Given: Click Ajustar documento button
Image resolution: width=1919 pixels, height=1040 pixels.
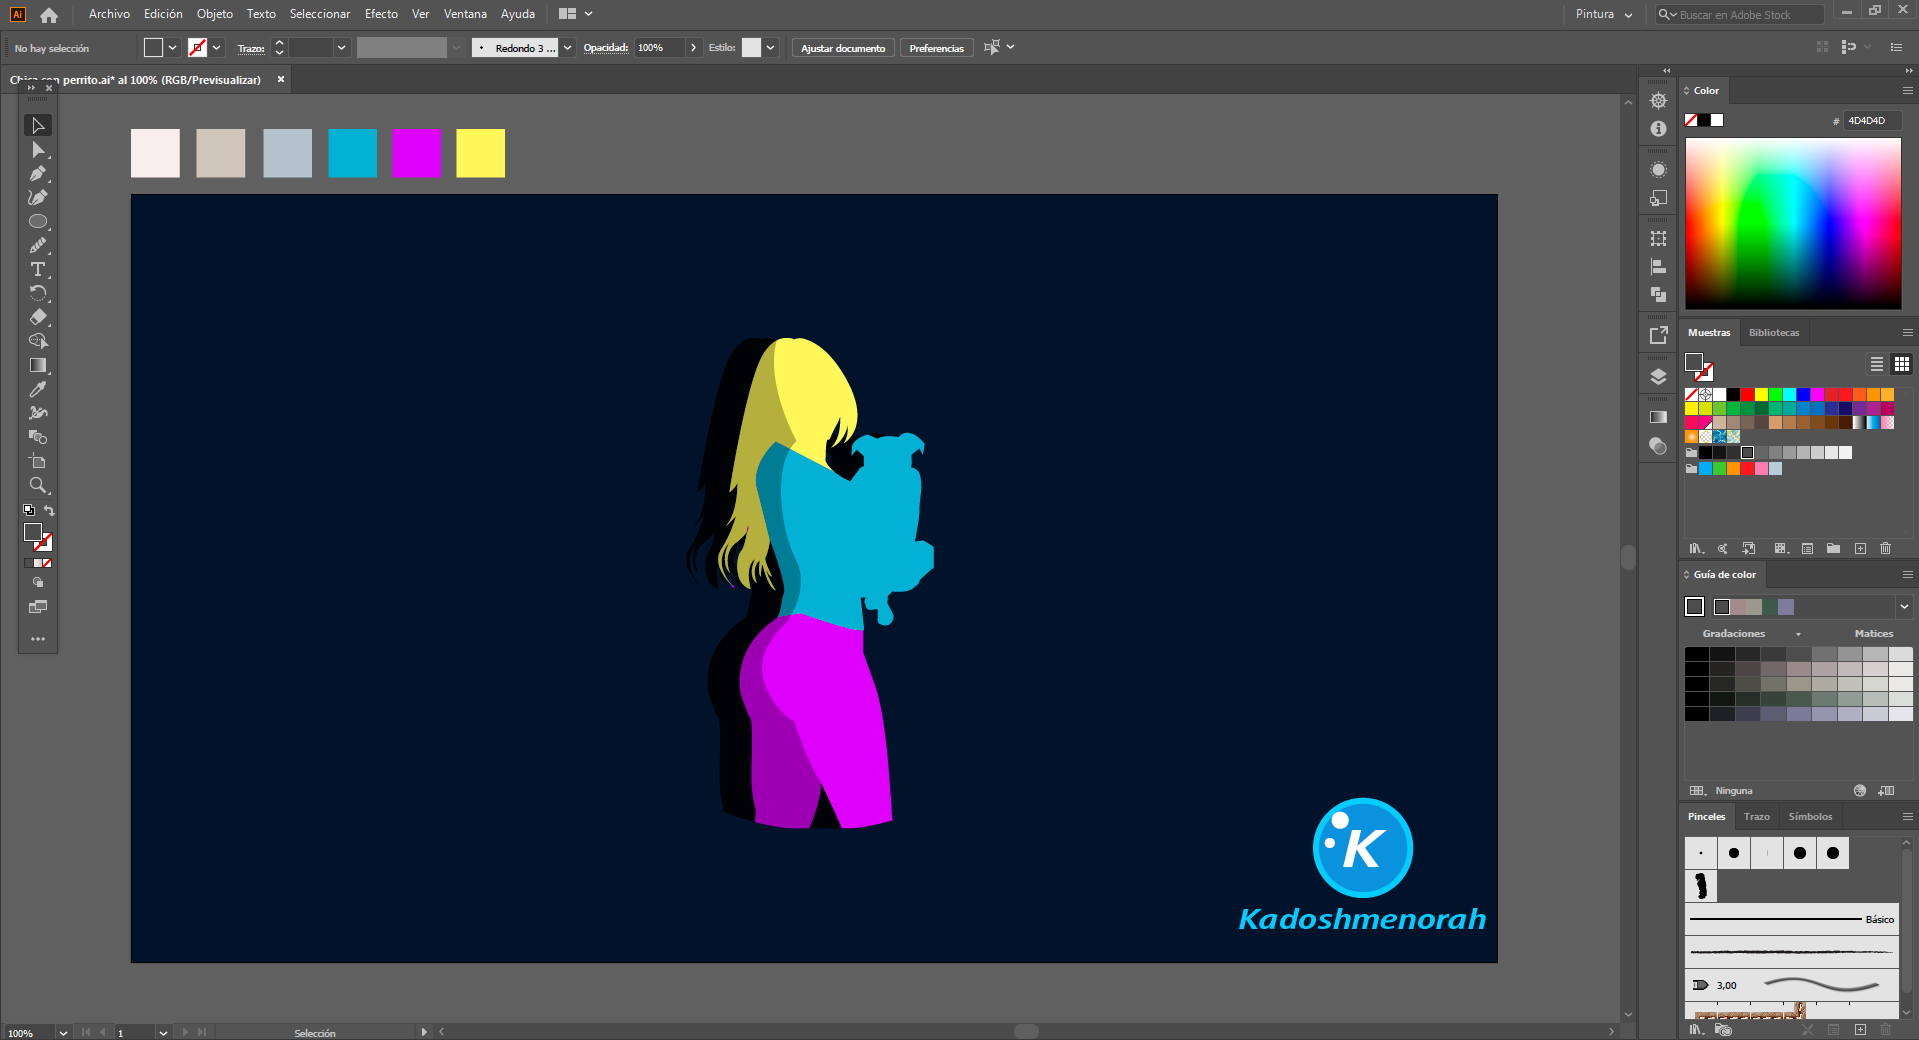Looking at the screenshot, I should (x=843, y=48).
